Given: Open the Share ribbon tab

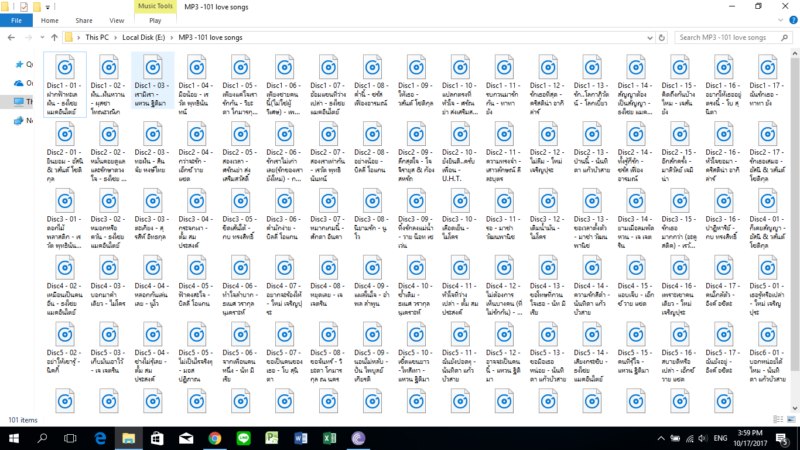Looking at the screenshot, I should 84,20.
